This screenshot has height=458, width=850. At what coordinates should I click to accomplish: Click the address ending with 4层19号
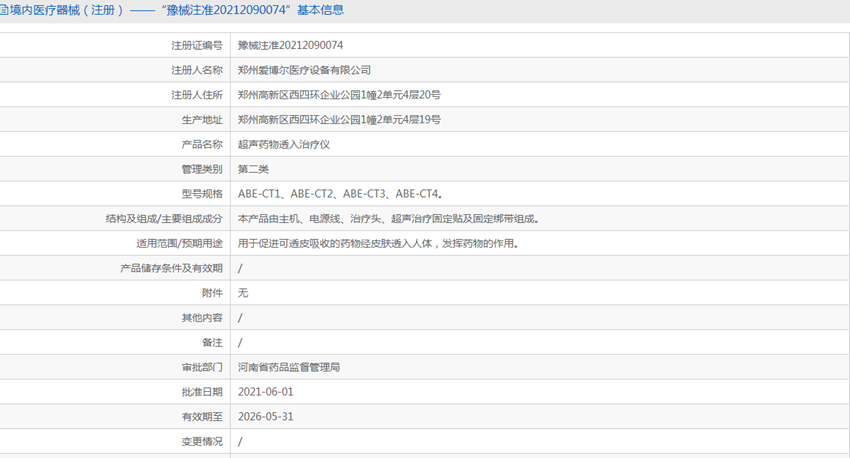[x=339, y=120]
